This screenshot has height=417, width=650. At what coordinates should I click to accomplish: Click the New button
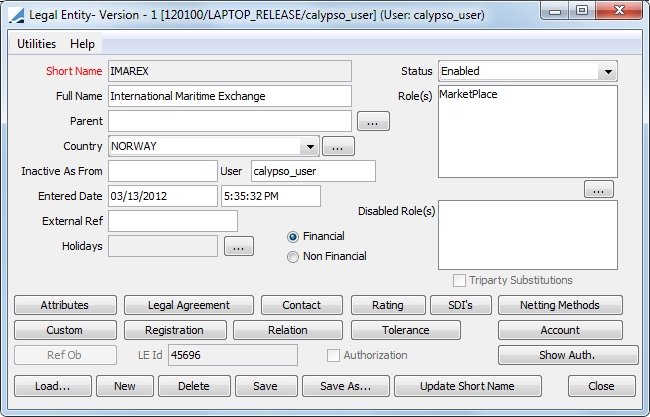125,386
